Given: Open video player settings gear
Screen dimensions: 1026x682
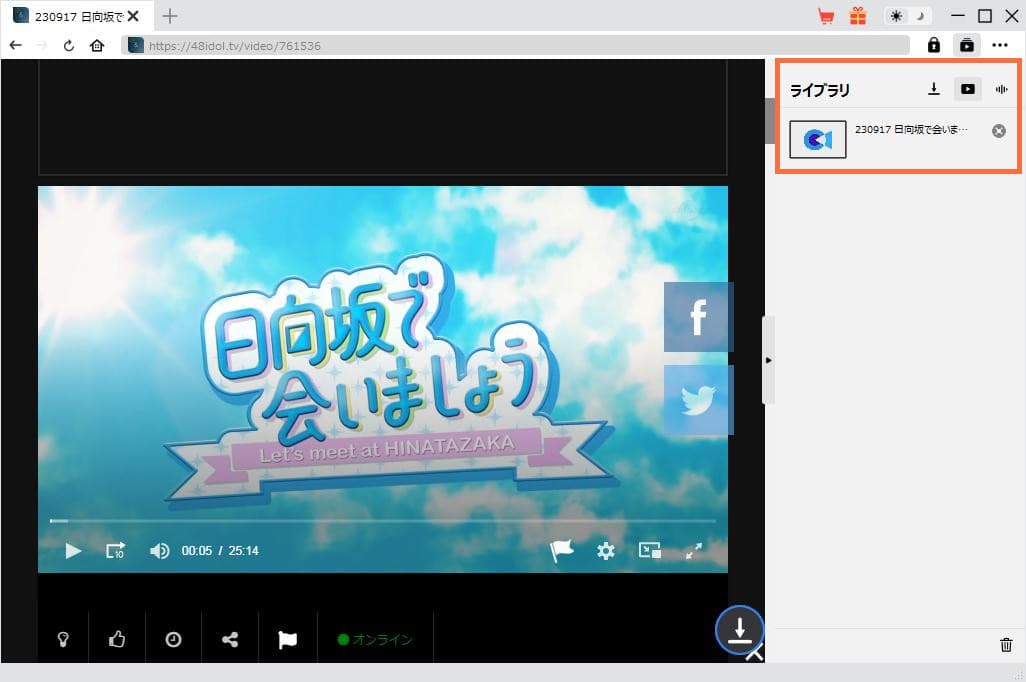Looking at the screenshot, I should [x=606, y=551].
